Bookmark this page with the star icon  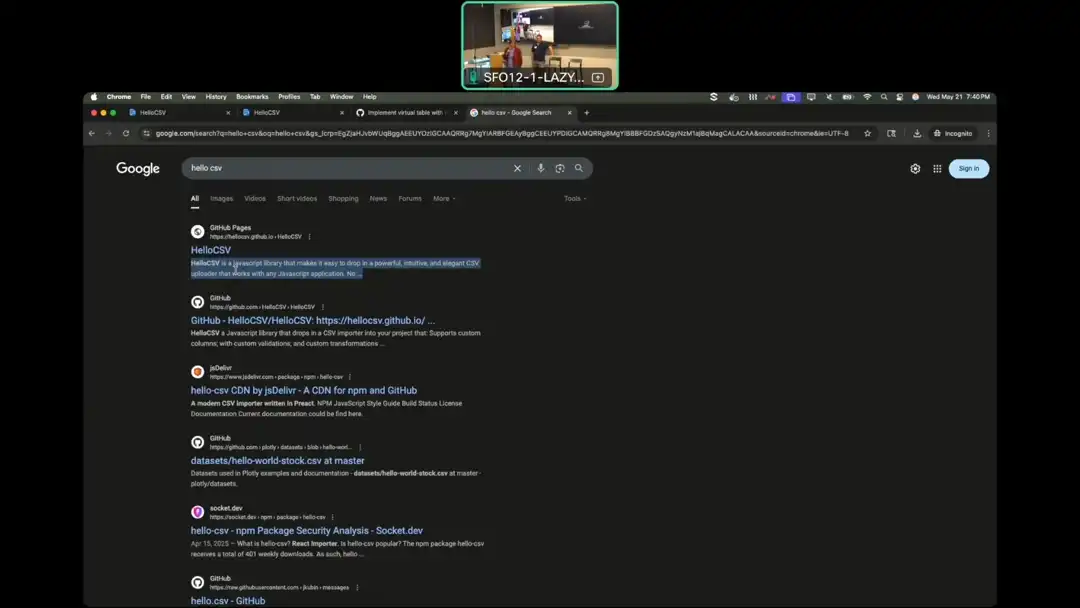[x=867, y=134]
